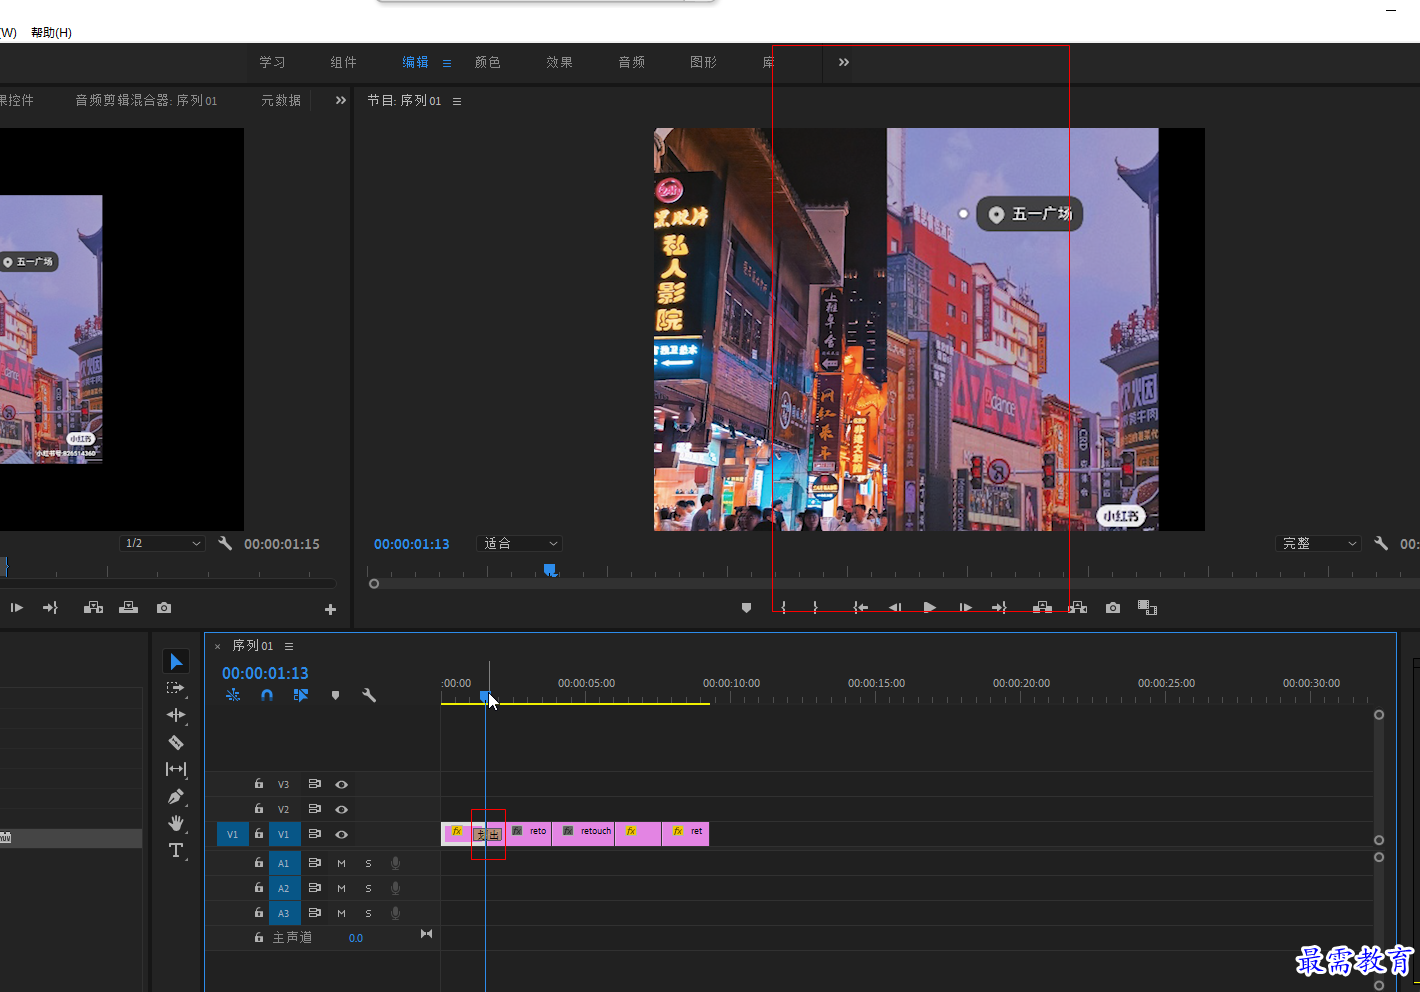Screen dimensions: 1420x992
Task: Click Overwrite in the Source monitor
Action: [x=129, y=608]
